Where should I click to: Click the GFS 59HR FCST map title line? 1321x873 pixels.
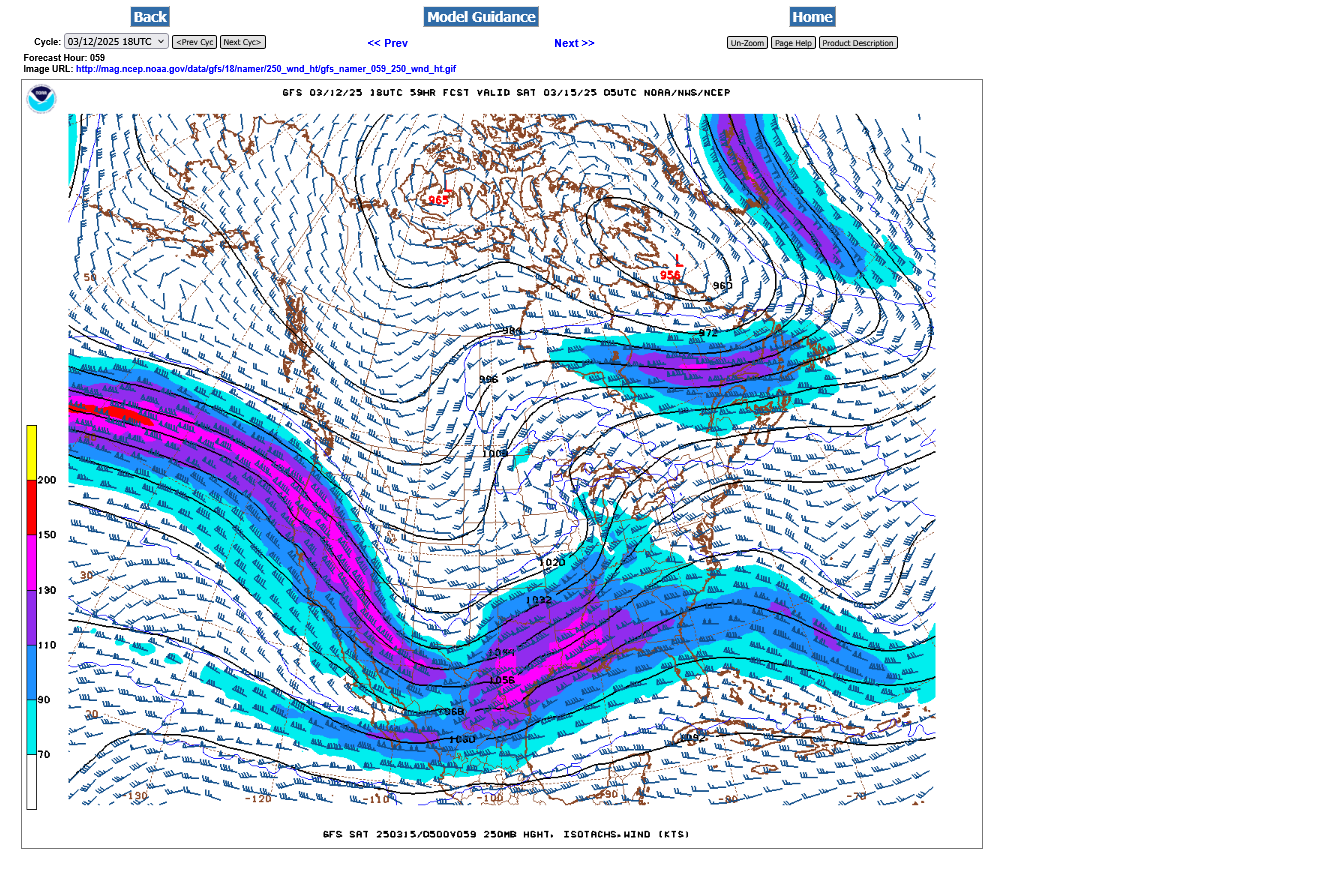506,93
